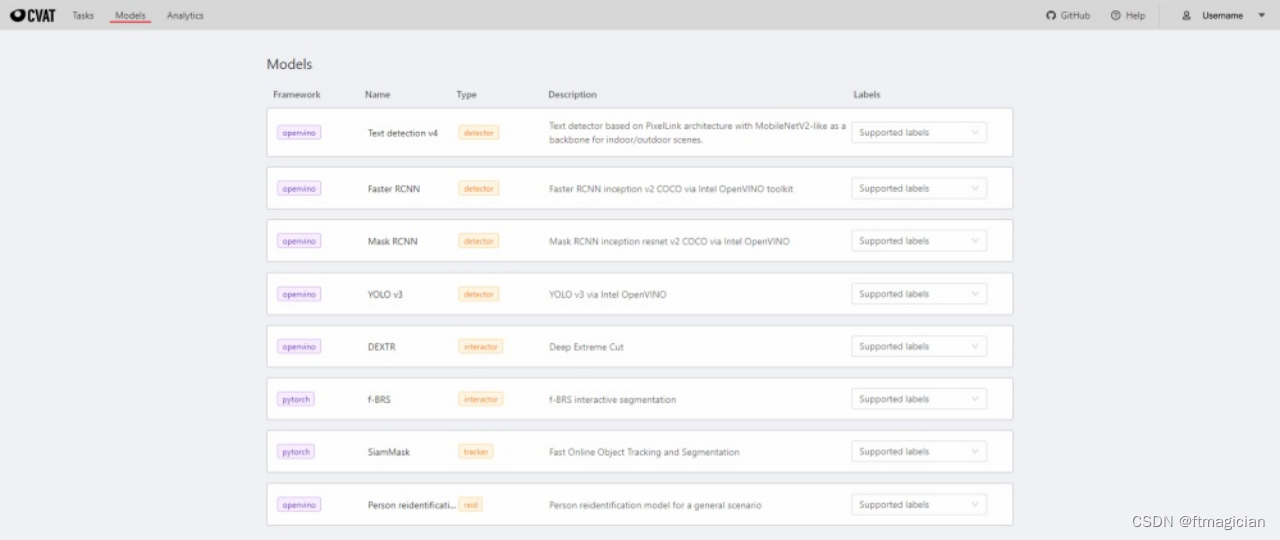Screen dimensions: 1280x540
Task: Open Supported labels for Text detection v4
Action: 919,132
